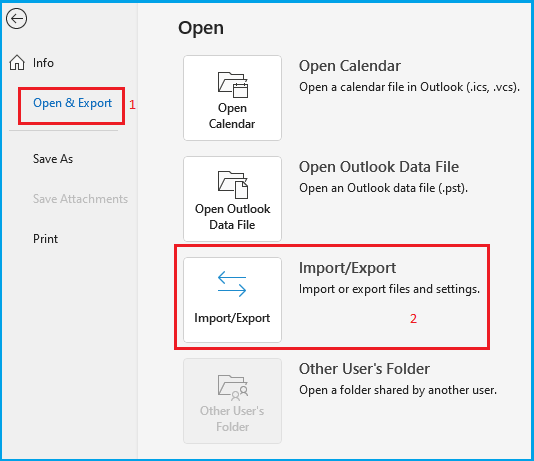Click Save Attachments menu entry
This screenshot has height=461, width=534.
click(x=80, y=199)
